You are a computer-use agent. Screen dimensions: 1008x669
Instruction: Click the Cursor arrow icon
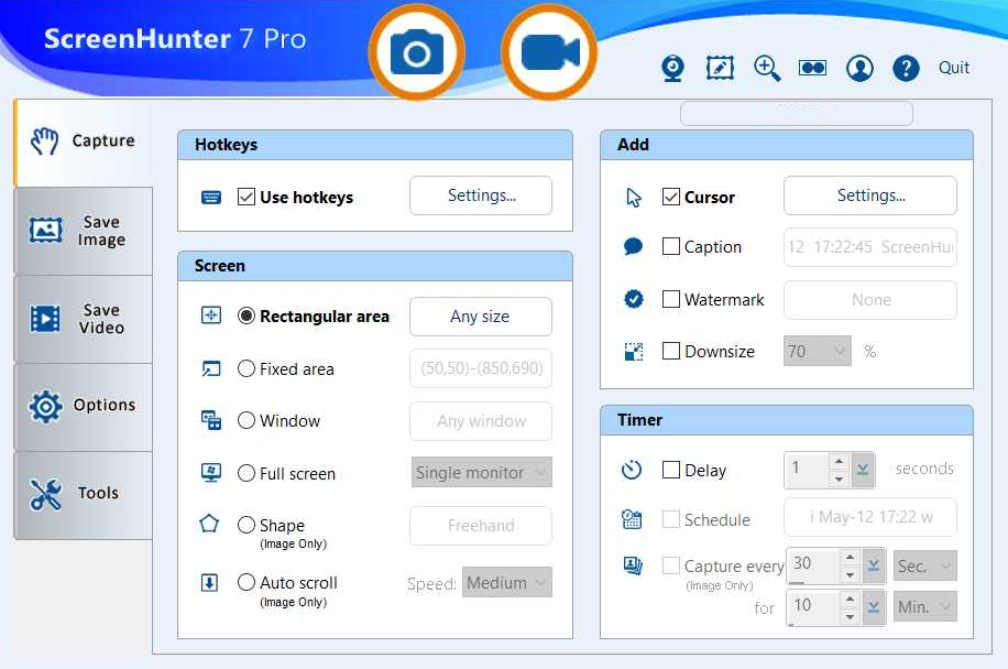tap(634, 197)
